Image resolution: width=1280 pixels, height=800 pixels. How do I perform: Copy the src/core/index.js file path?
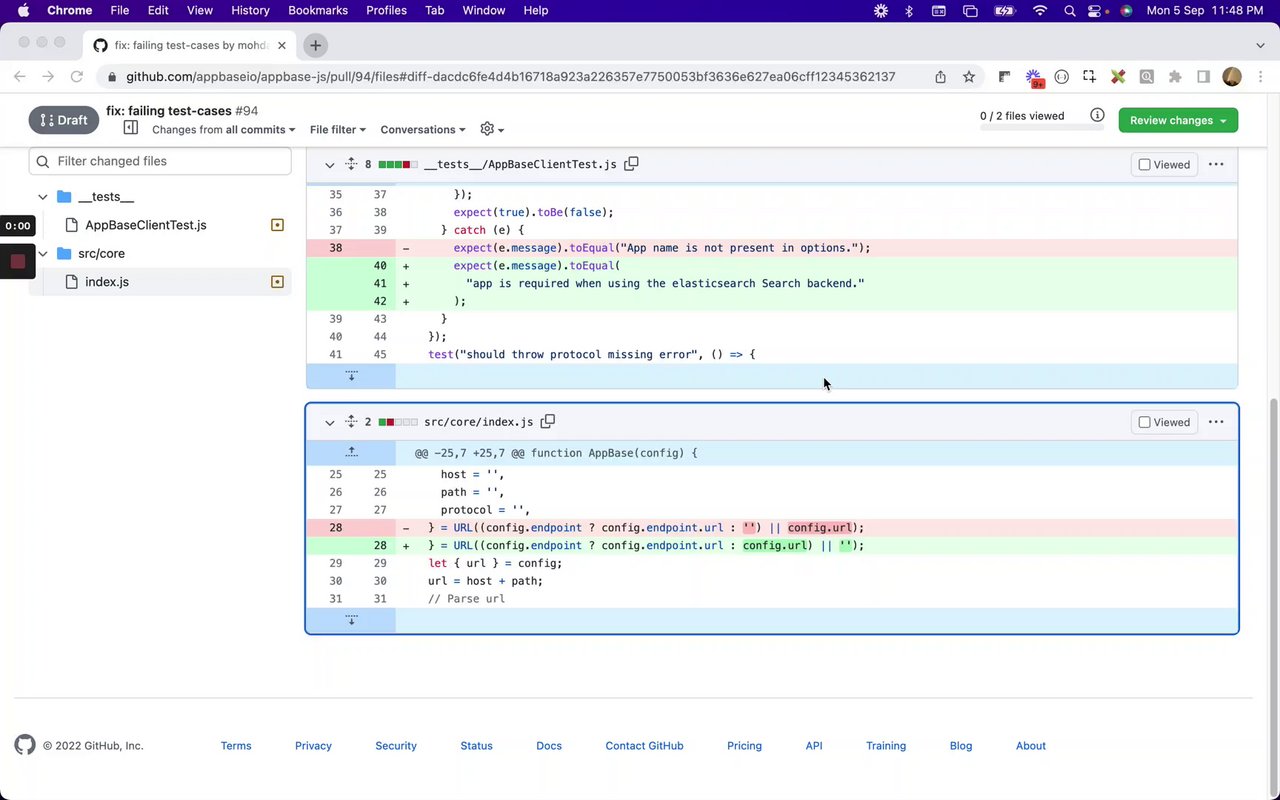[x=548, y=422]
